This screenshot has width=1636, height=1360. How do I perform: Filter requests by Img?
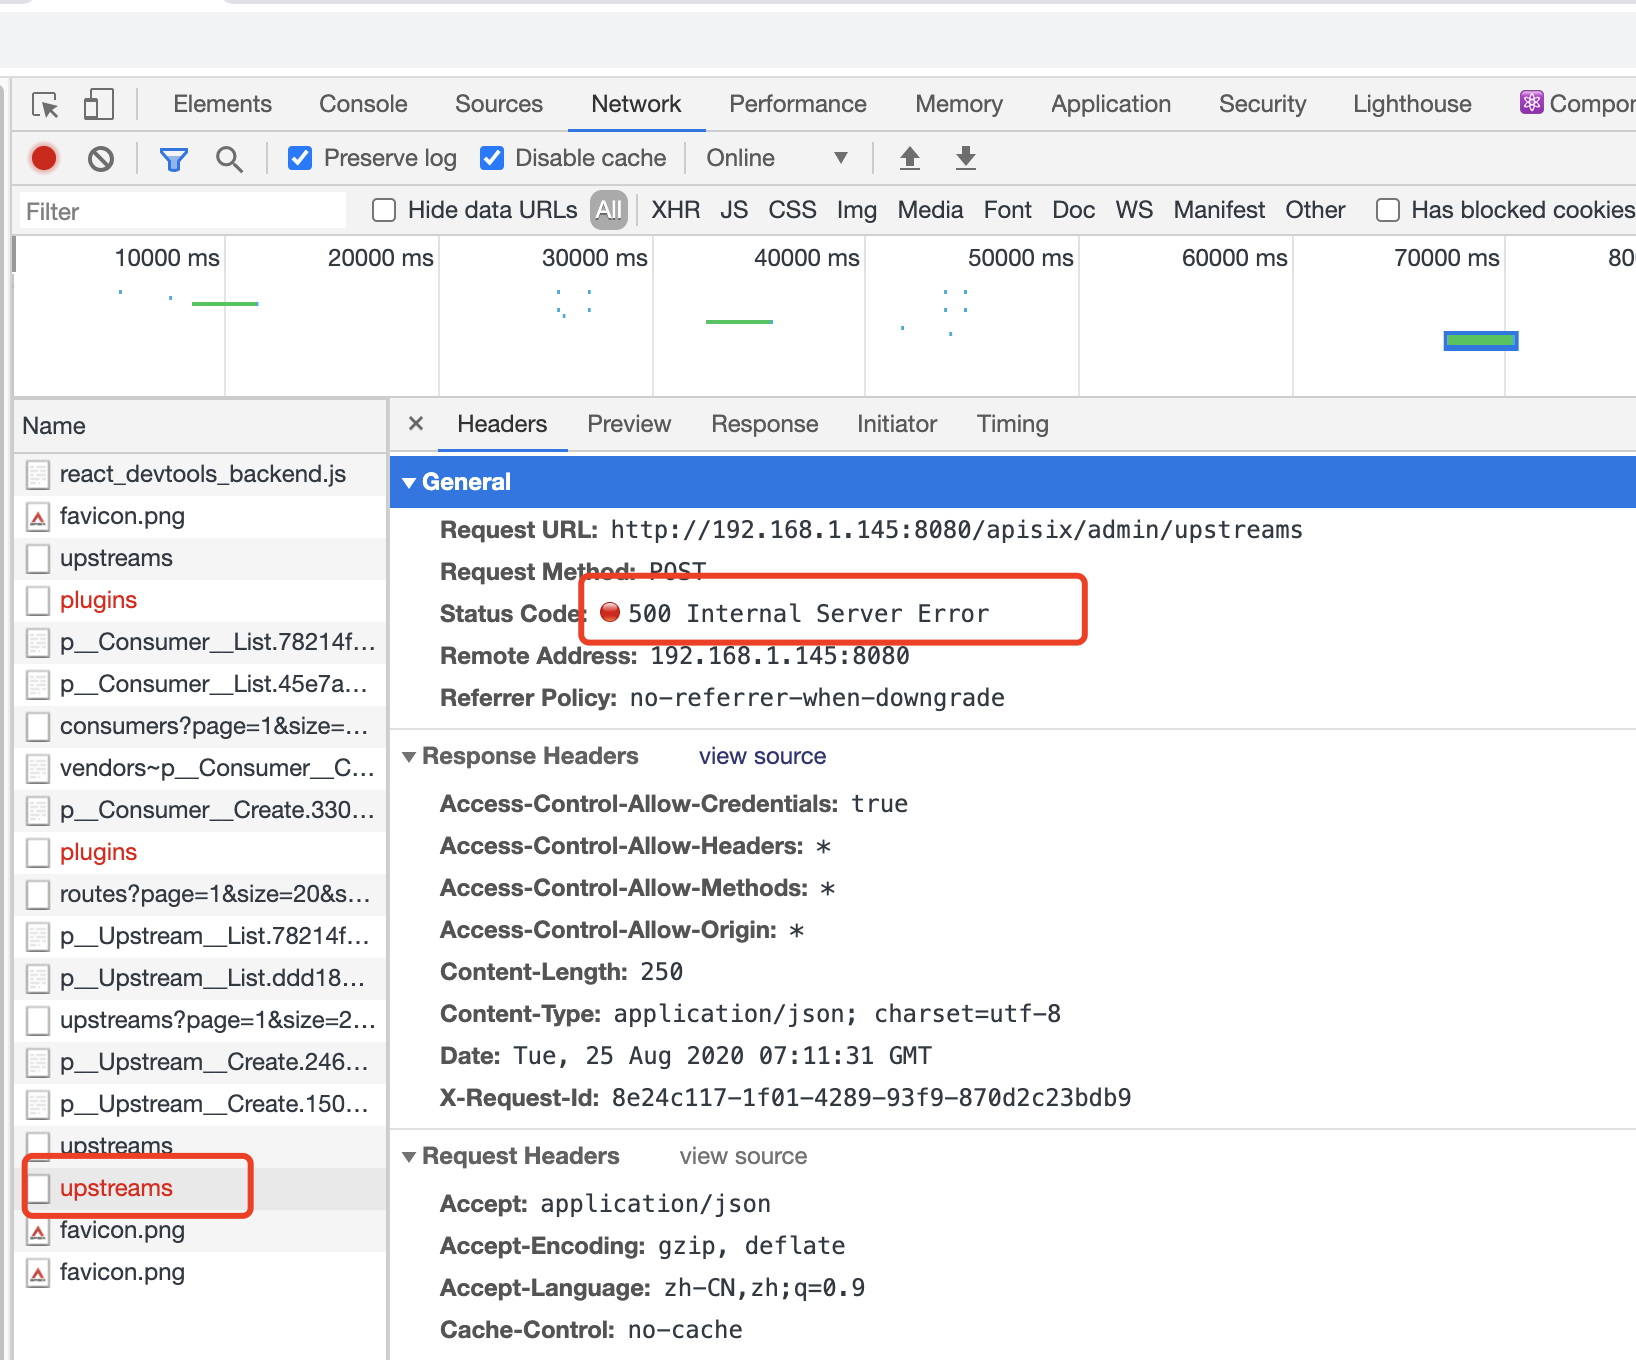pyautogui.click(x=857, y=210)
